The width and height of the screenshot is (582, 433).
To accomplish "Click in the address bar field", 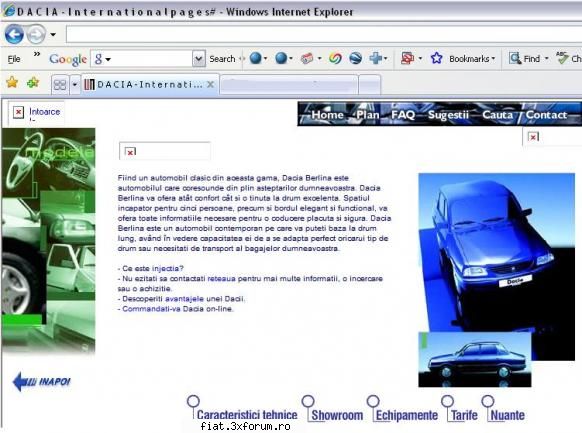I will point(324,35).
